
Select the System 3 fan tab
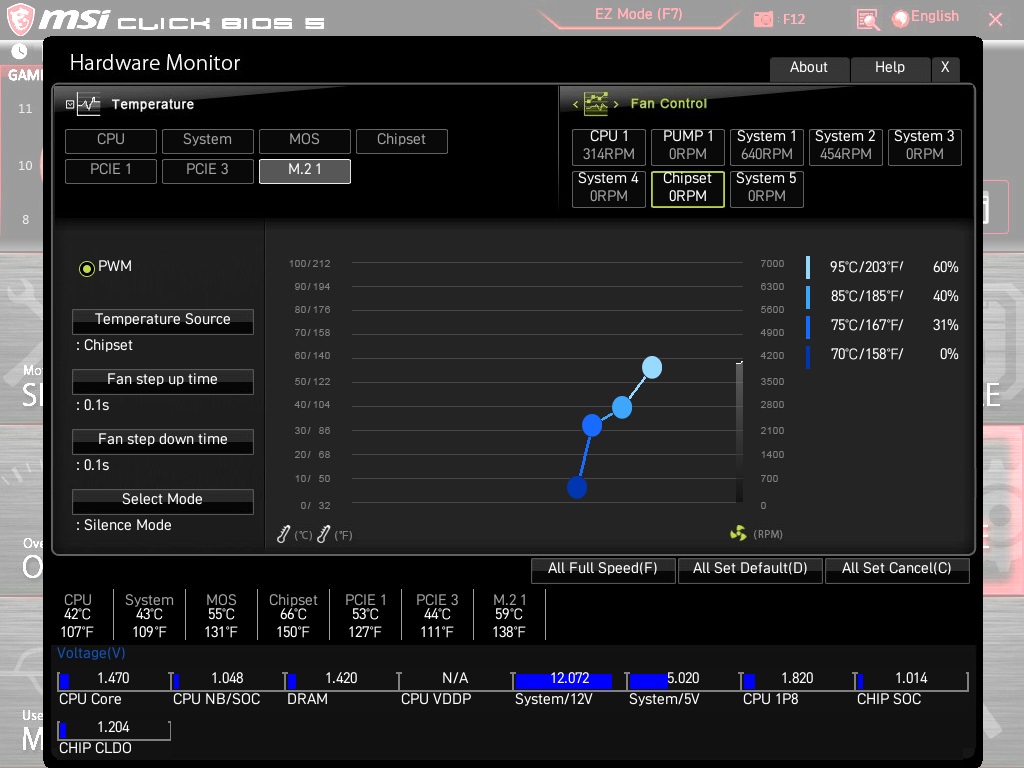(925, 147)
